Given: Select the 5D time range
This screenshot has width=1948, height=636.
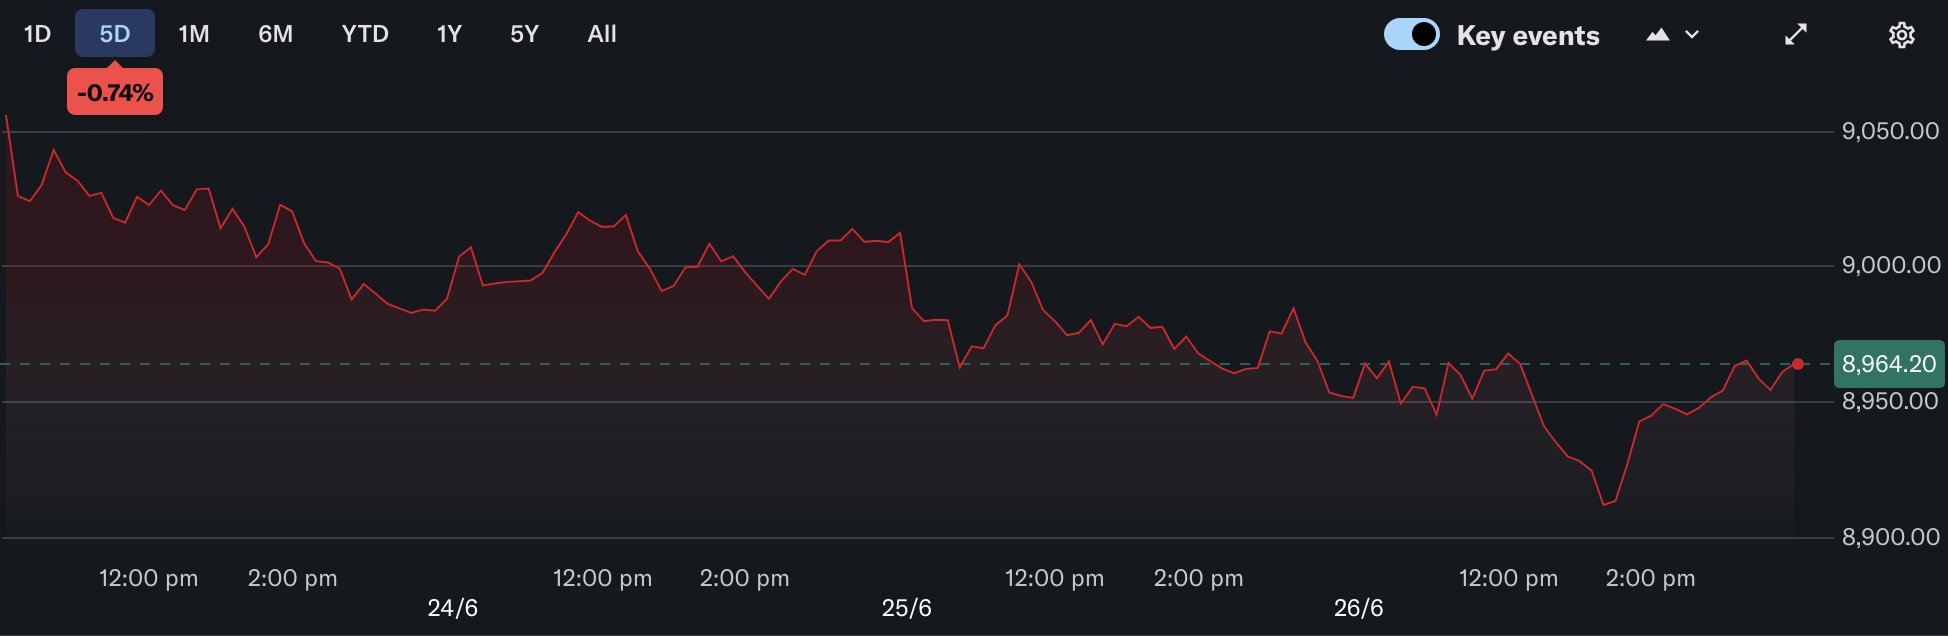Looking at the screenshot, I should (x=115, y=34).
